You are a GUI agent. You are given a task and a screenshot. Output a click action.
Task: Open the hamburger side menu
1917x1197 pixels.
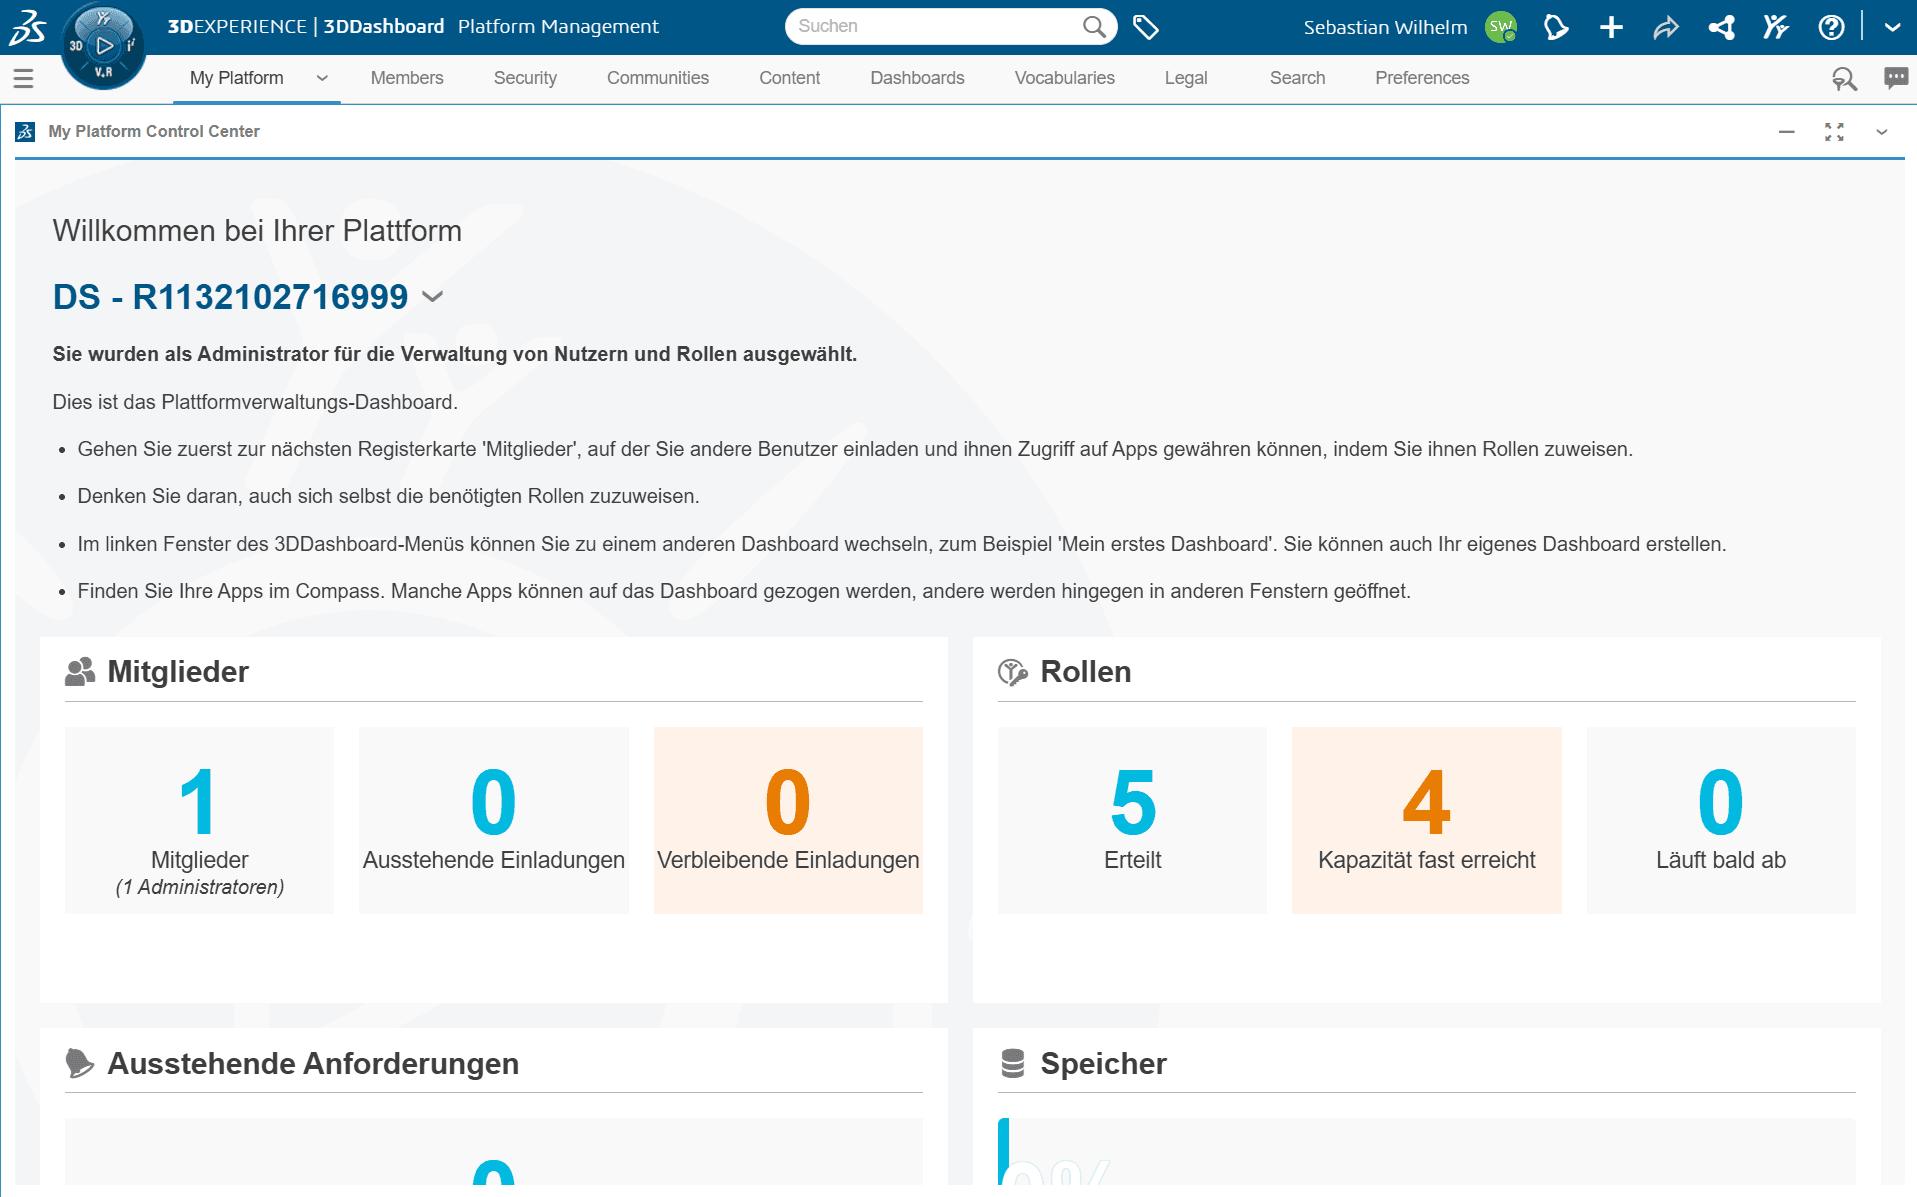click(x=23, y=78)
